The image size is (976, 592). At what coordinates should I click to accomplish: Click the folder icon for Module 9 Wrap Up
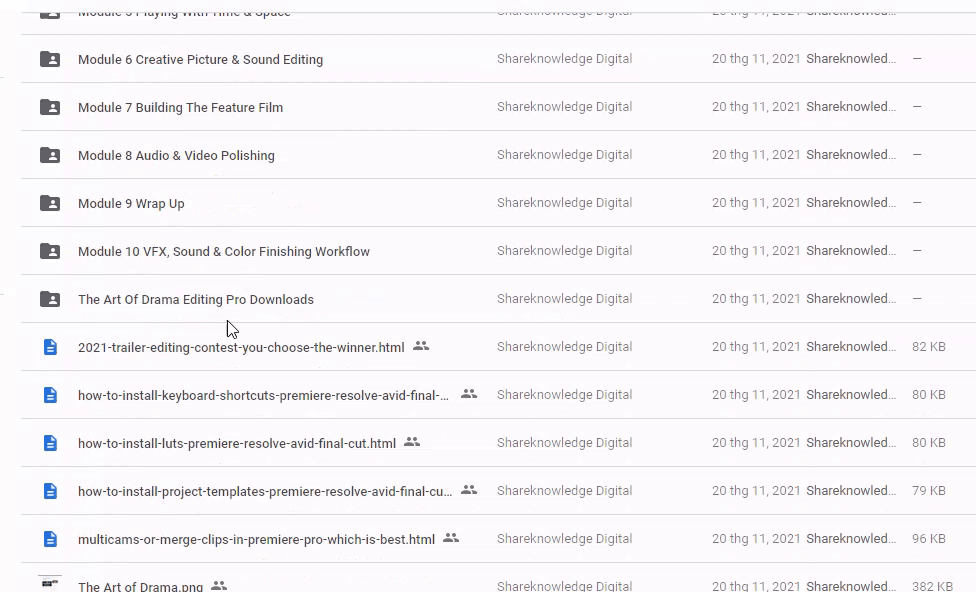pyautogui.click(x=49, y=203)
